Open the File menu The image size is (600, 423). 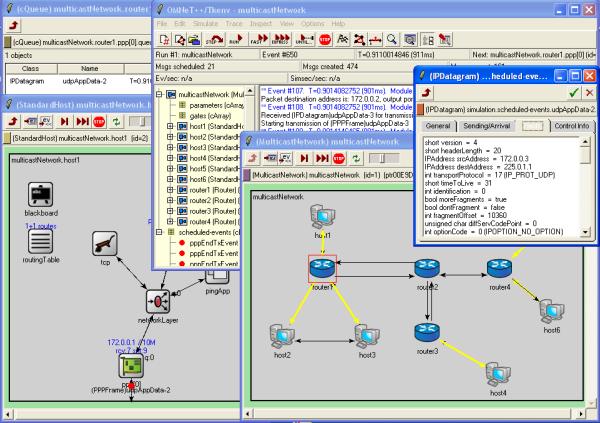click(162, 24)
